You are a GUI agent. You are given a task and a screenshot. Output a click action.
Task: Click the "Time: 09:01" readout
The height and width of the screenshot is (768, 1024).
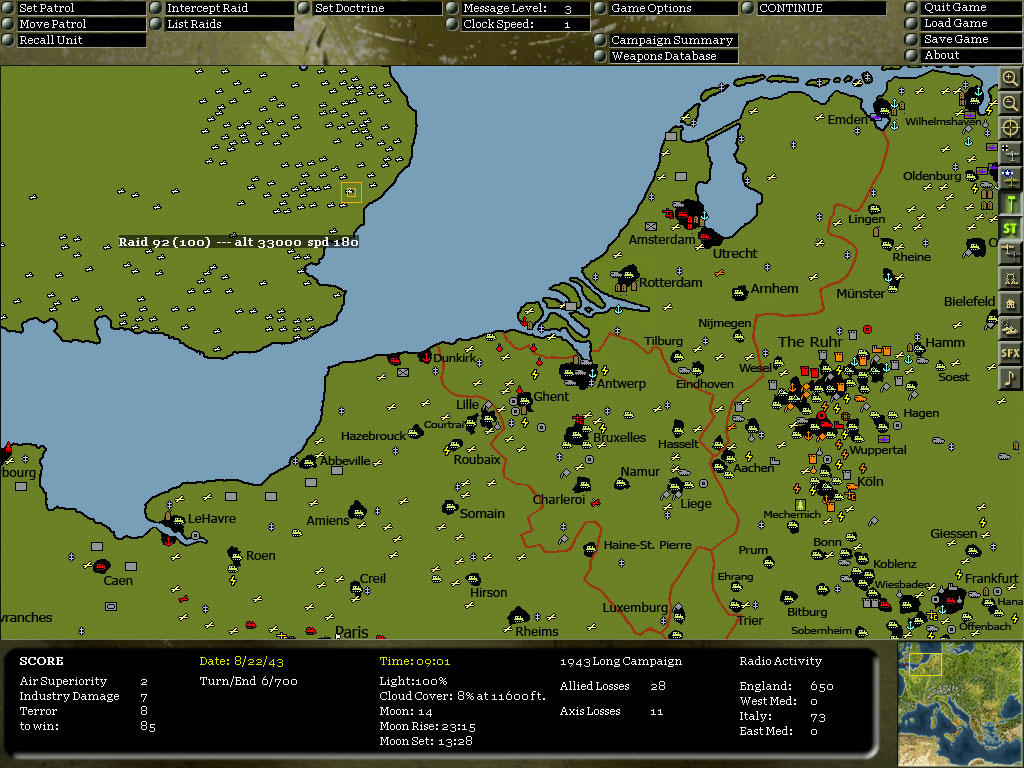point(415,662)
